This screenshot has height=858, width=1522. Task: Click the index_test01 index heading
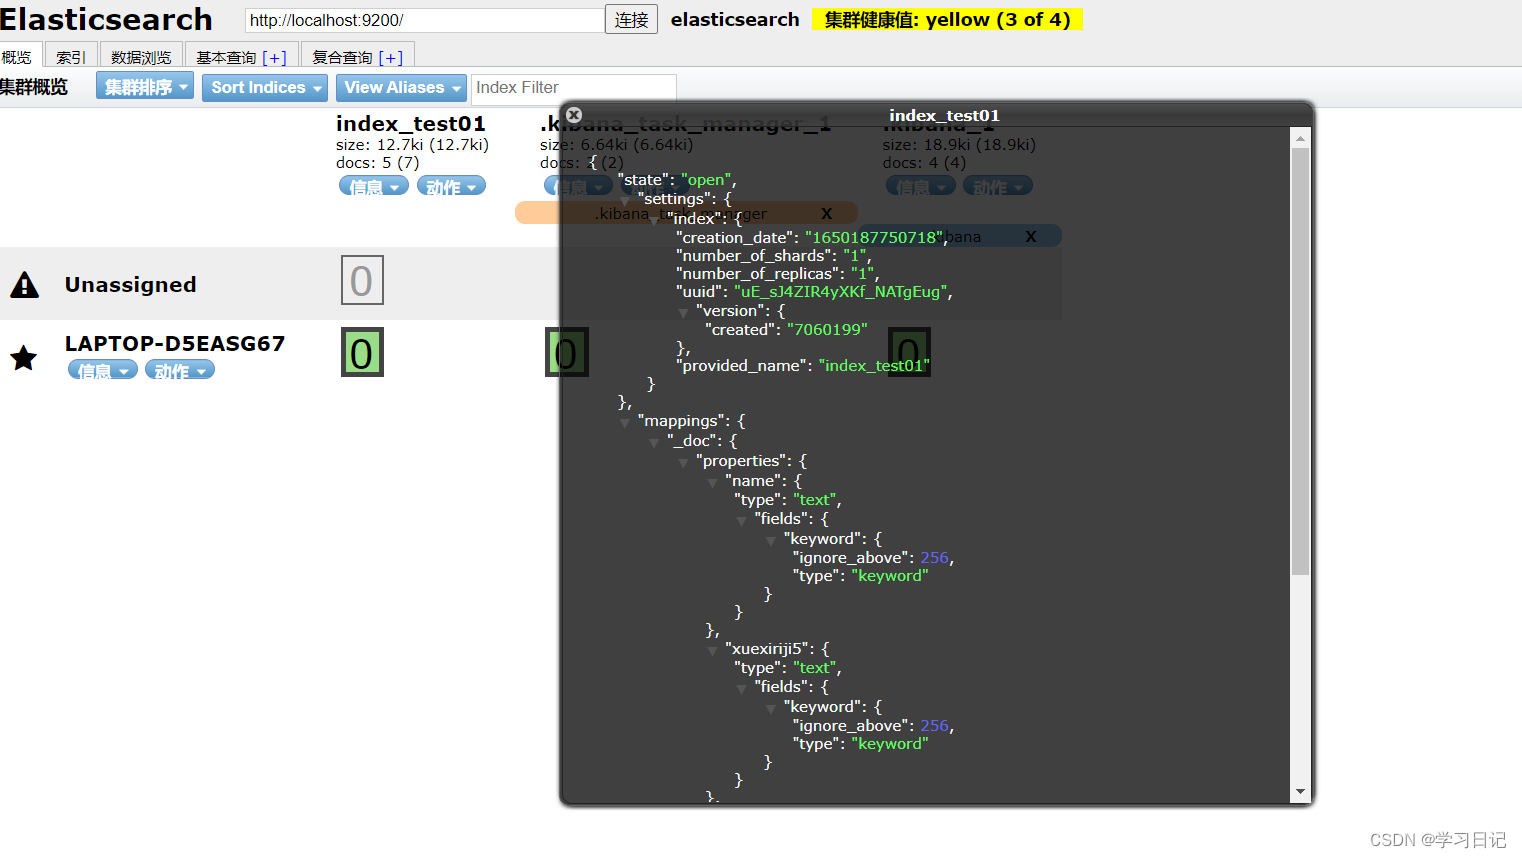tap(411, 123)
